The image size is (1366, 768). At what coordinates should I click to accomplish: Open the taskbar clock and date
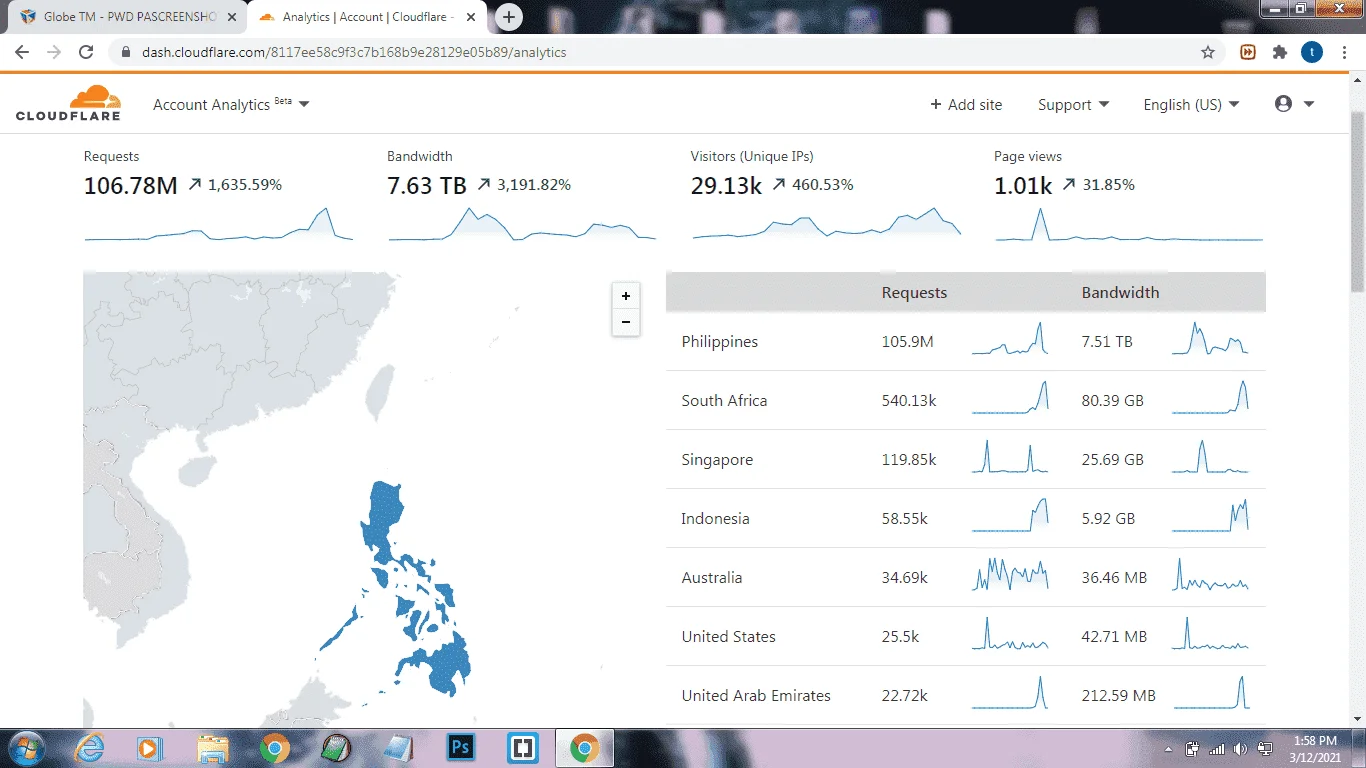tap(1315, 749)
